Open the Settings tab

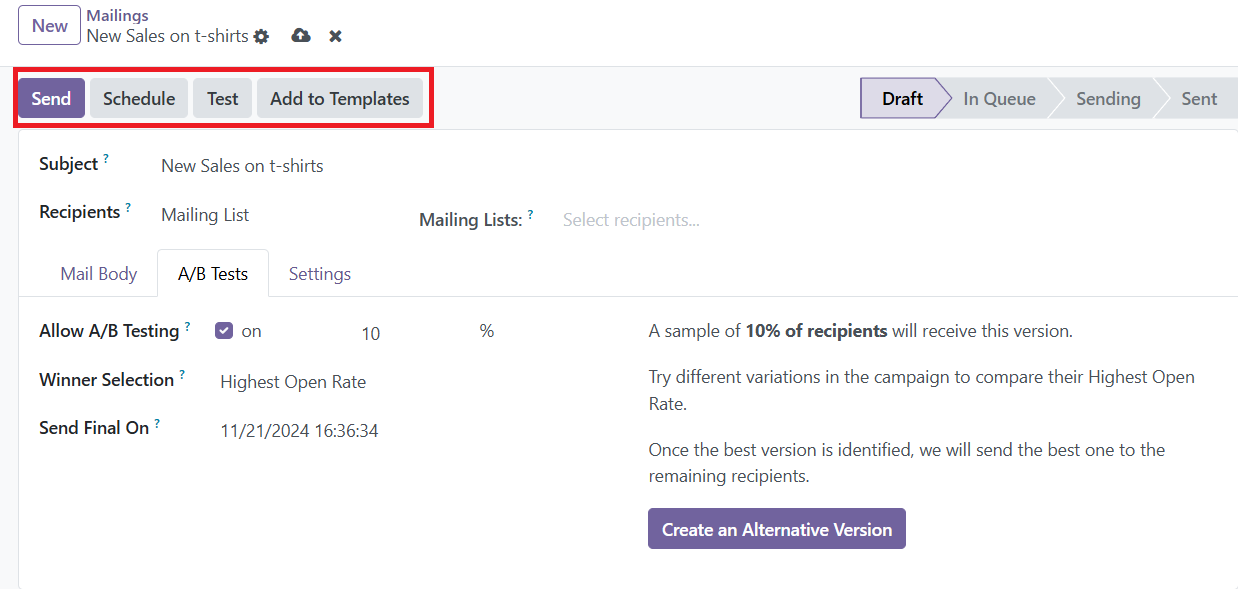pyautogui.click(x=320, y=274)
